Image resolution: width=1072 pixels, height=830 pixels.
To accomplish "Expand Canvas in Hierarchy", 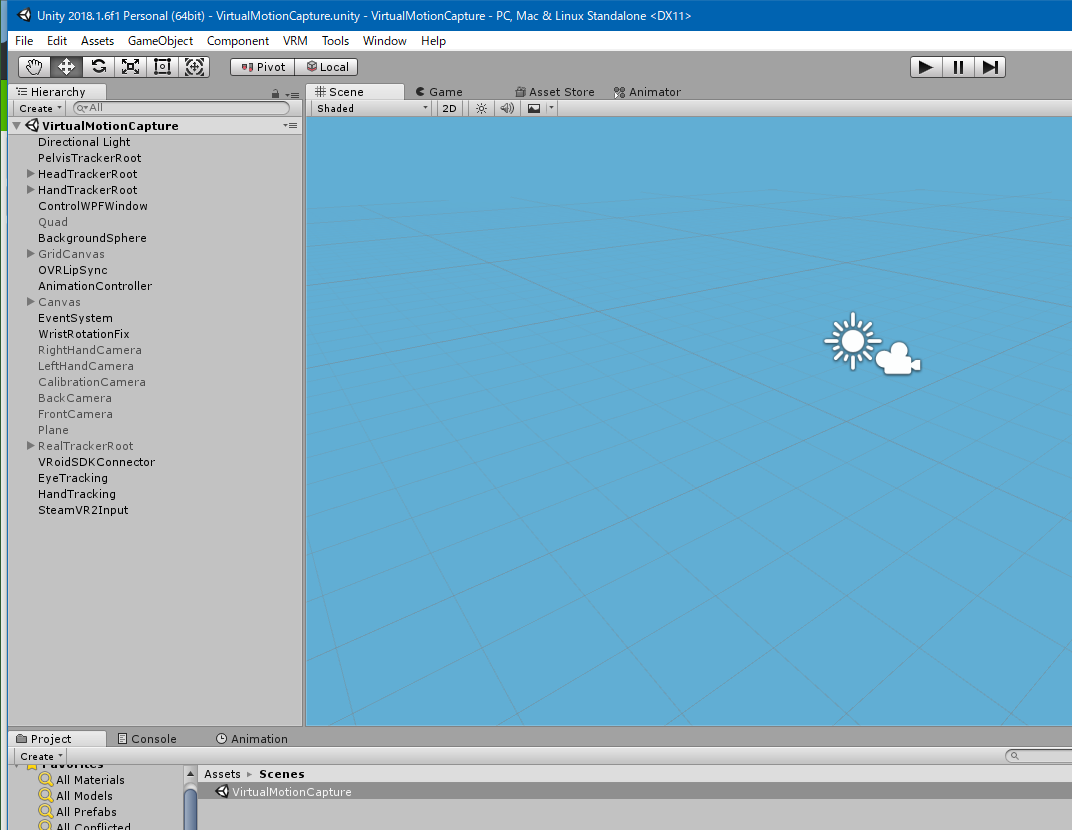I will [31, 302].
